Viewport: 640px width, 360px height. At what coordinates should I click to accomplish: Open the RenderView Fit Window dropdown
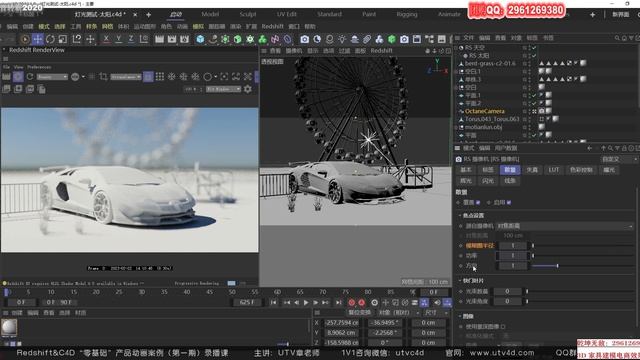tap(223, 89)
